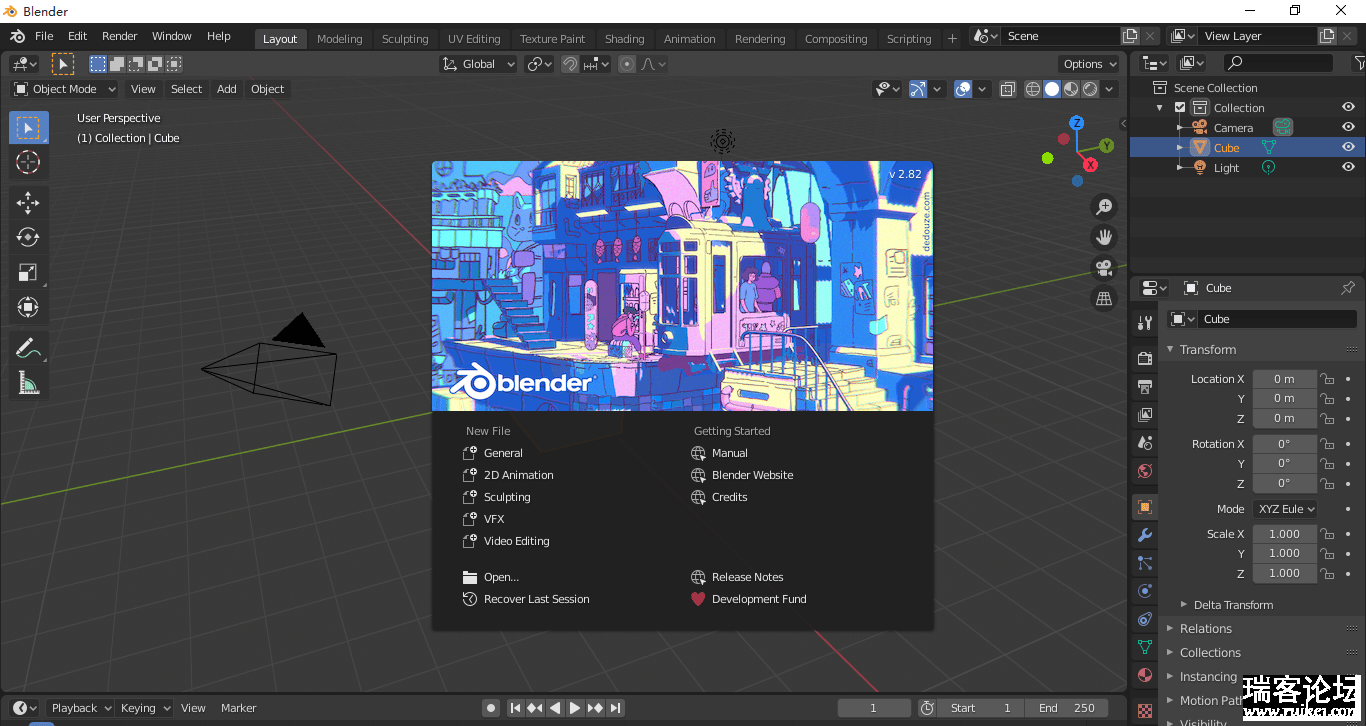This screenshot has height=726, width=1366.
Task: Open the Output properties tab
Action: (1145, 386)
